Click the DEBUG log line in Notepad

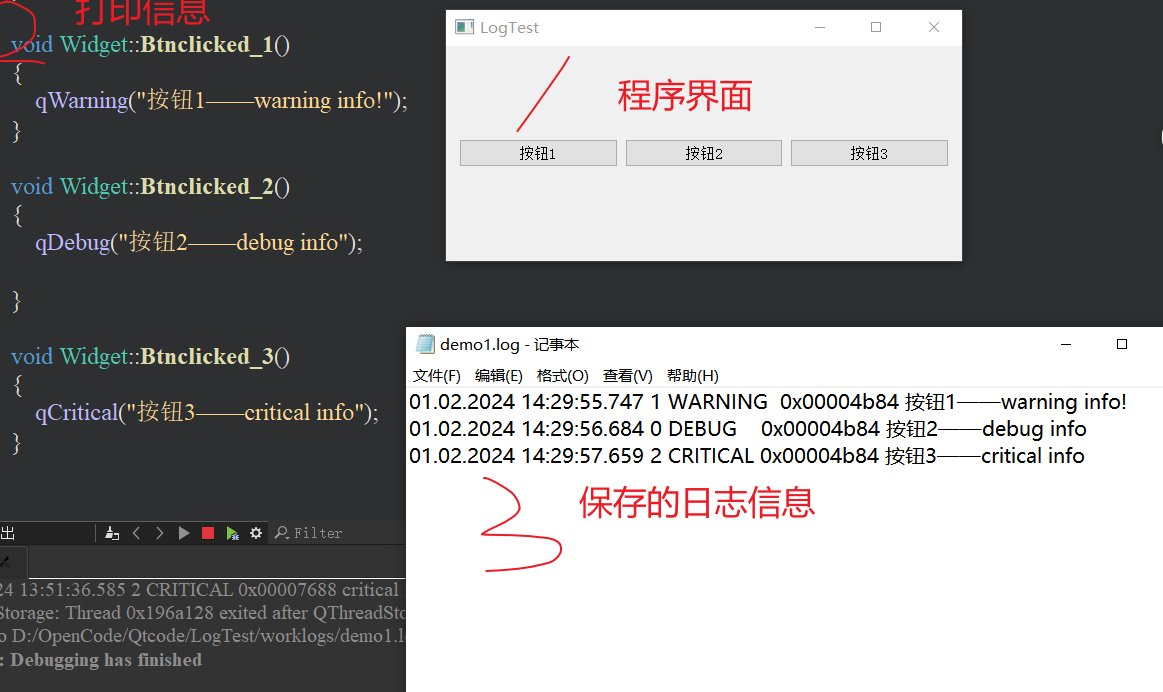748,429
